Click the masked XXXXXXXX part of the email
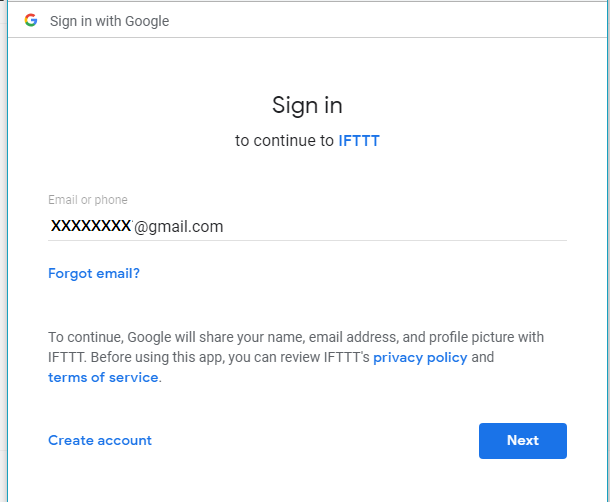Screen dimensions: 610x503 (91, 226)
